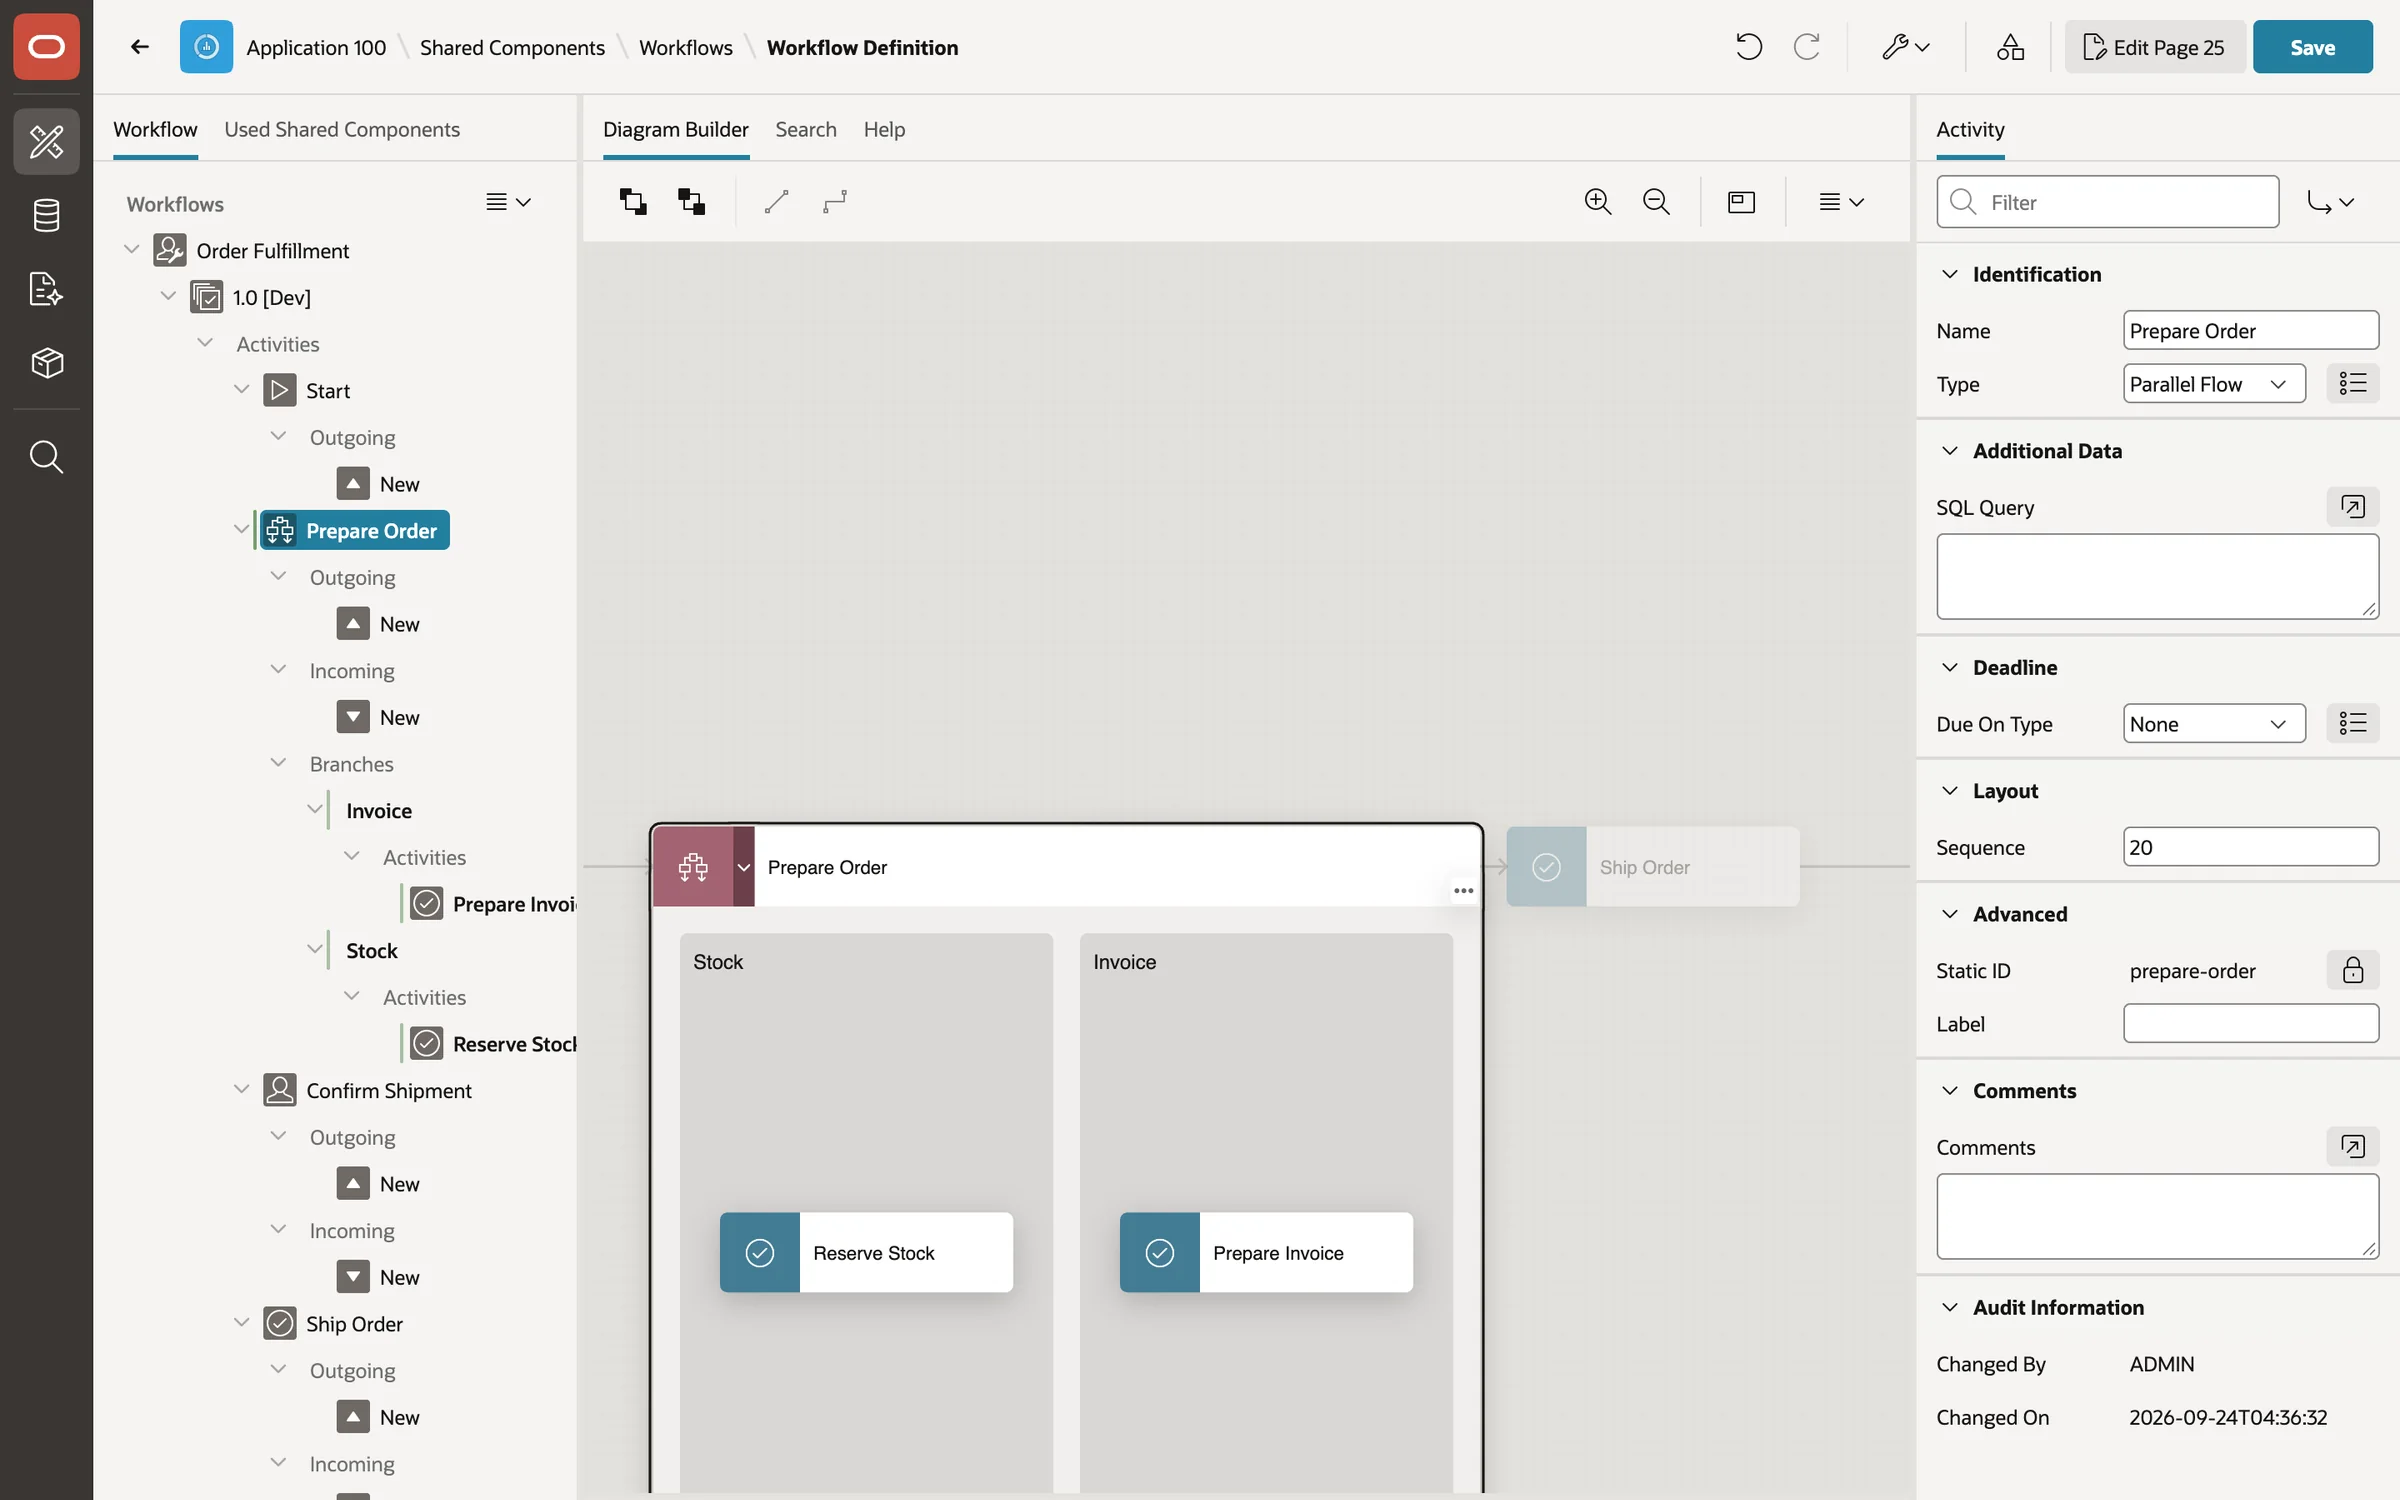
Task: Select the Prepare Invoice diagram activity
Action: coord(1266,1253)
